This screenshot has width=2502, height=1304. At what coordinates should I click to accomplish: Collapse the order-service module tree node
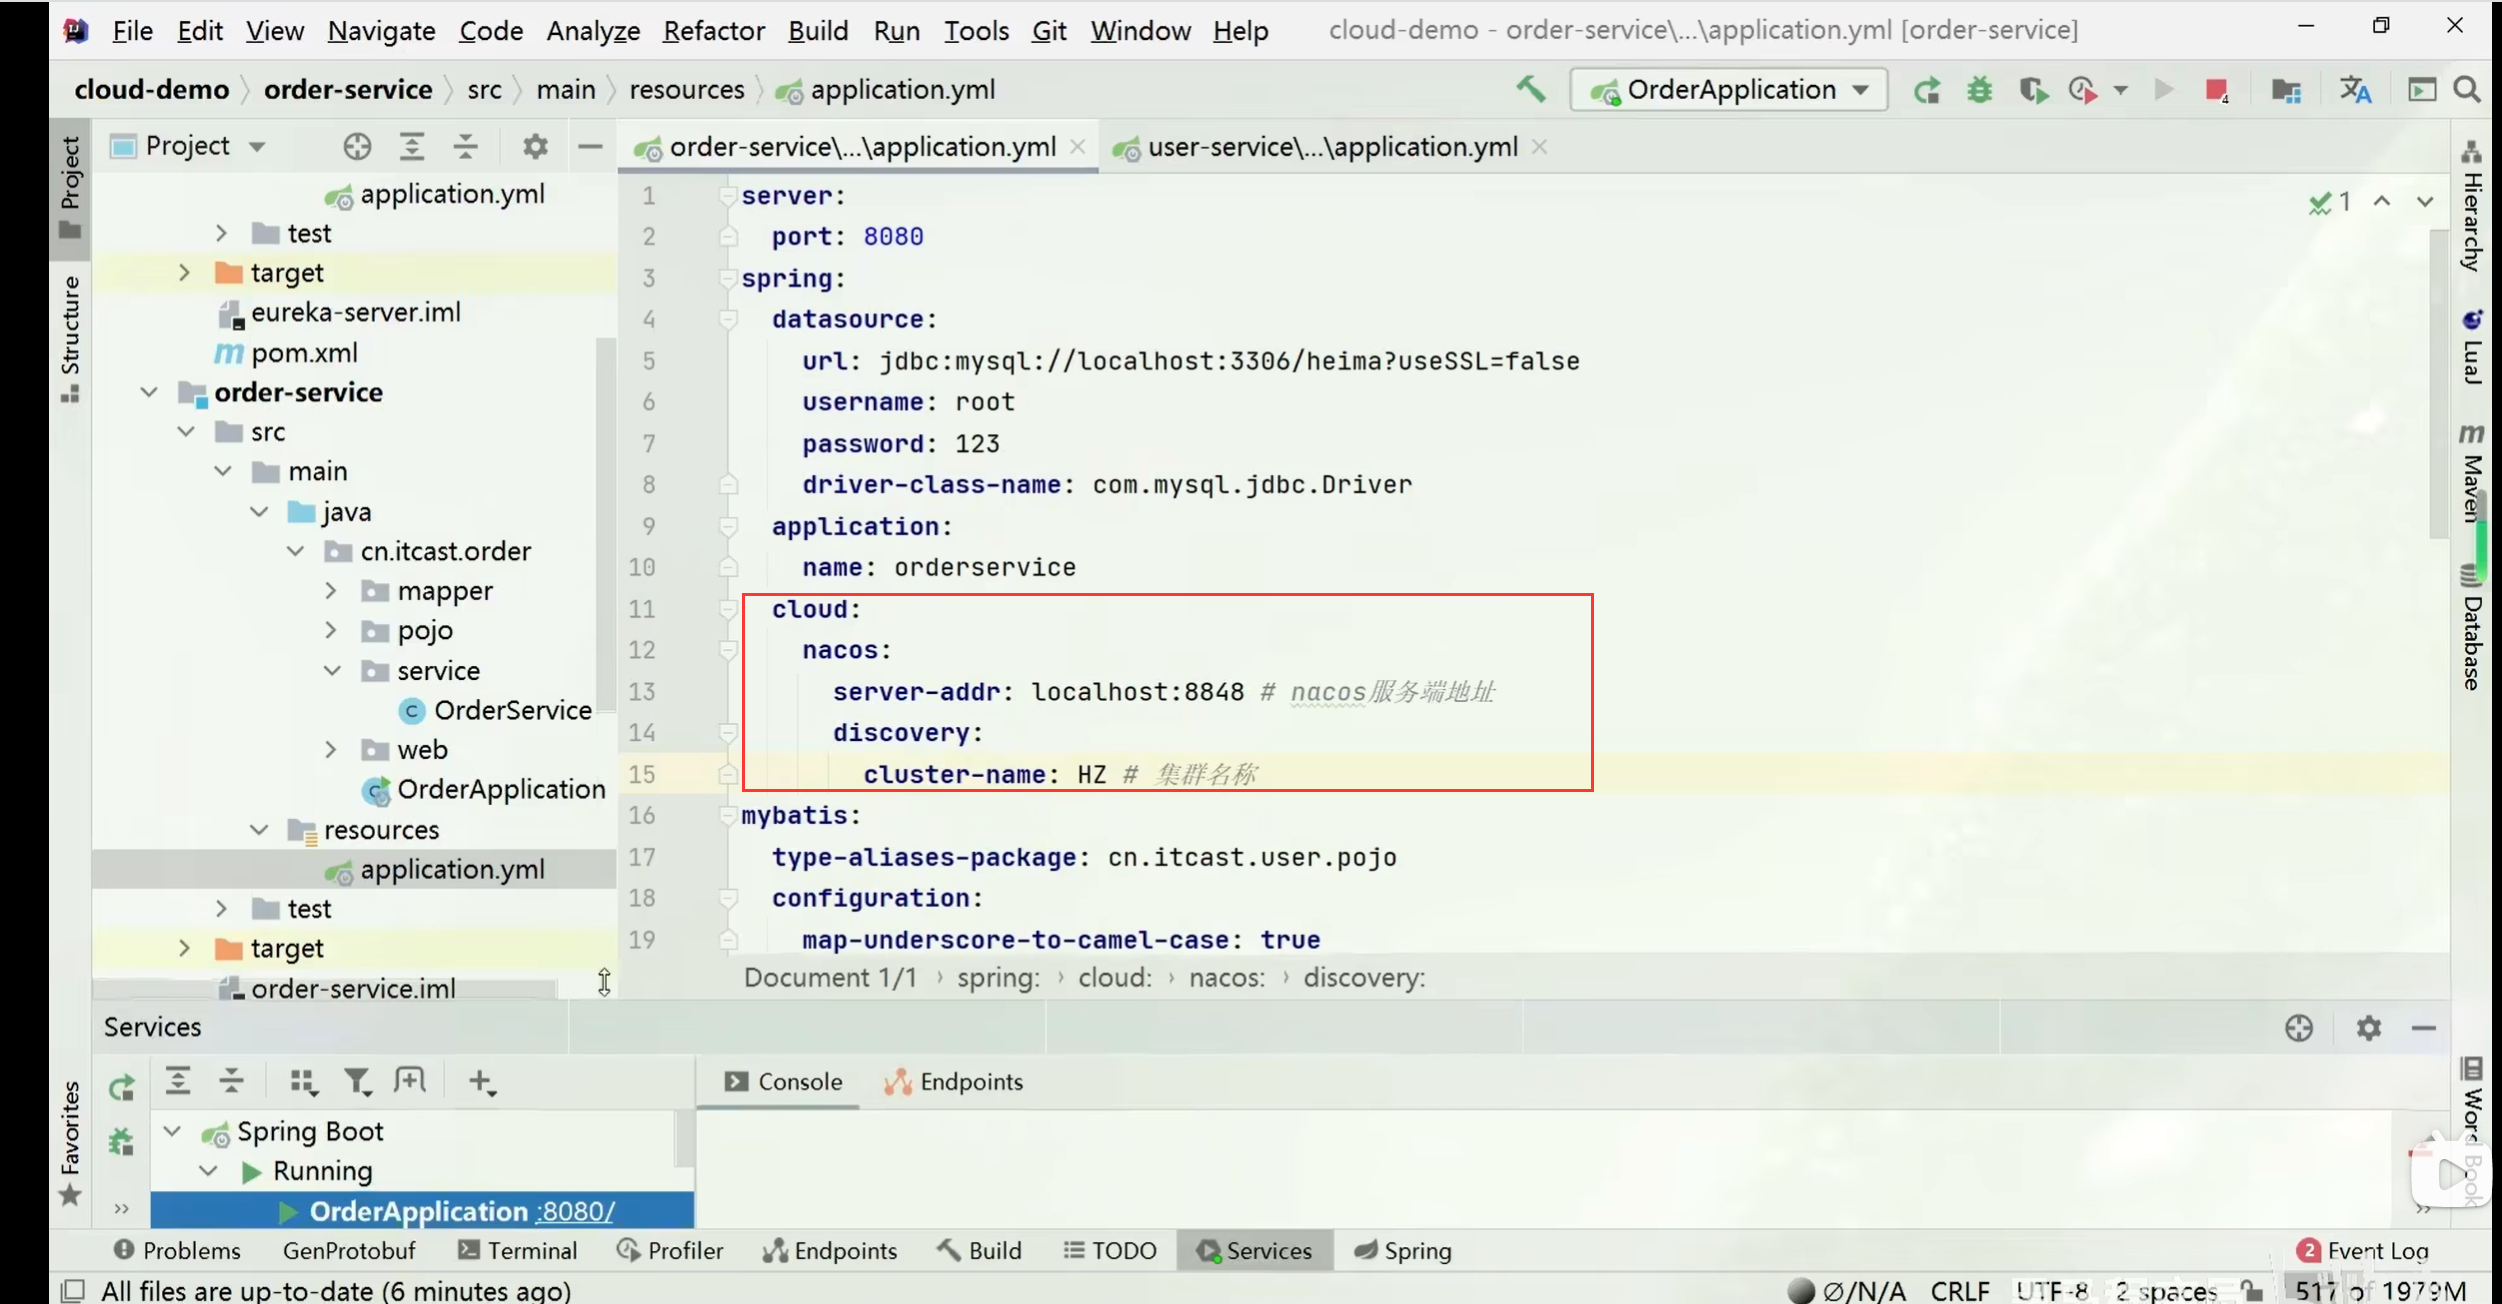tap(149, 392)
